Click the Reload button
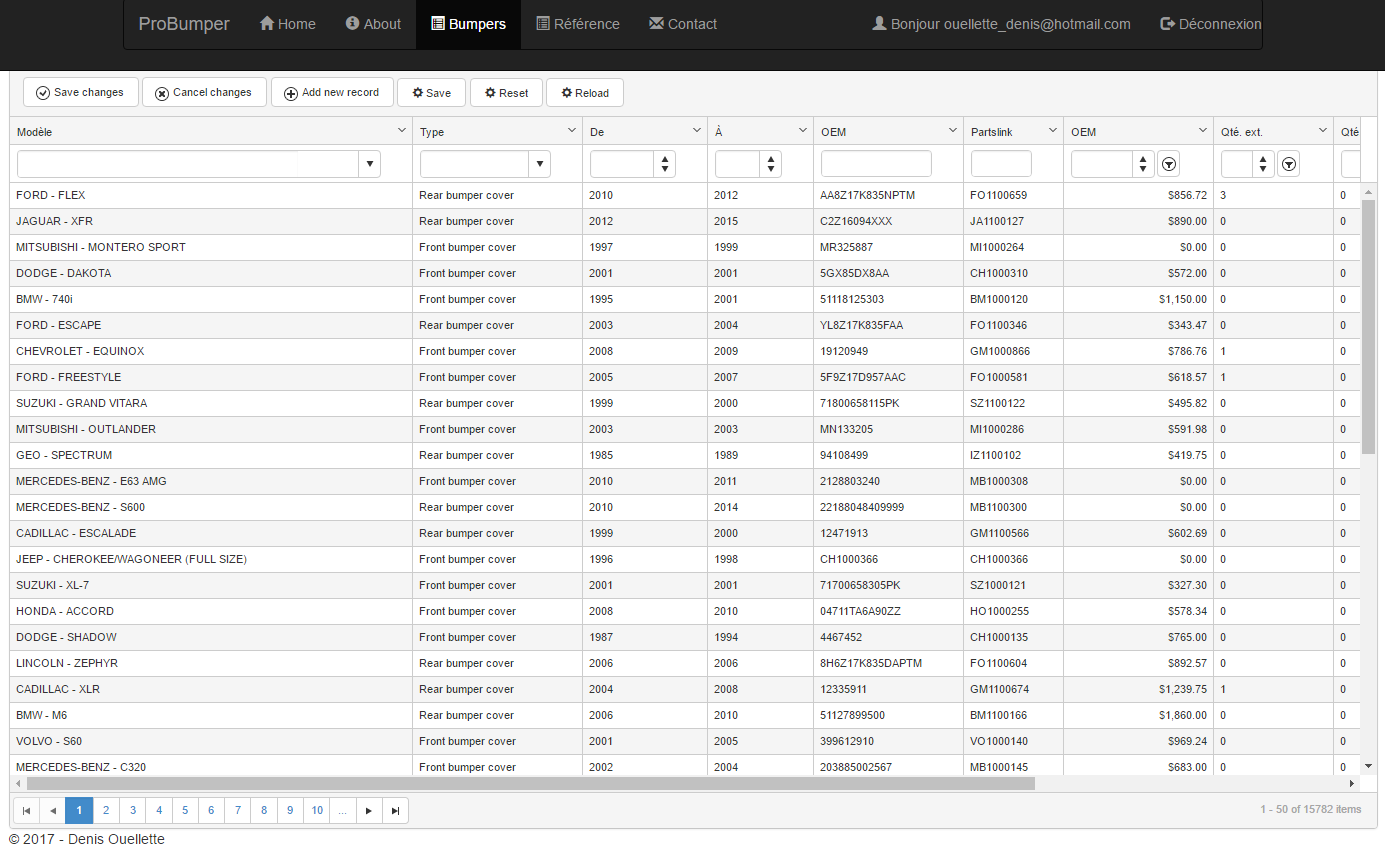Viewport: 1385px width, 861px height. [x=585, y=93]
